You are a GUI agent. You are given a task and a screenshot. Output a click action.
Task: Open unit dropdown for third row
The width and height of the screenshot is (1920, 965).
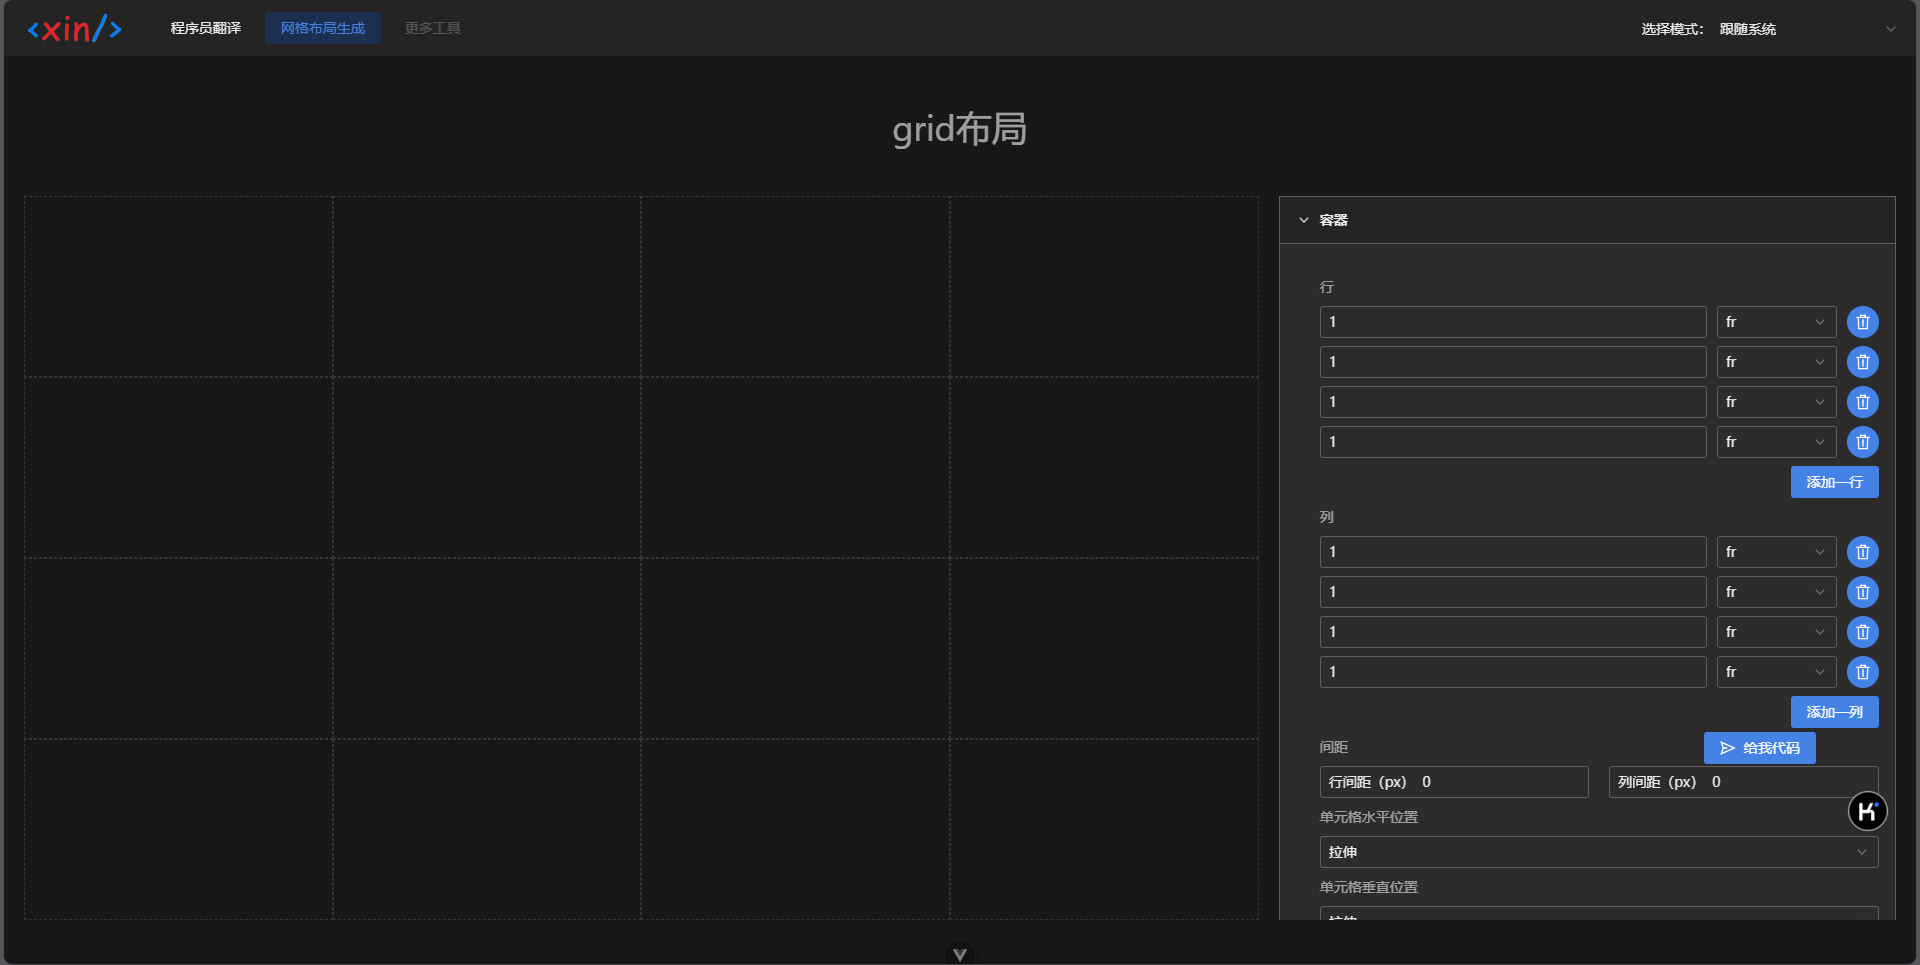1776,402
